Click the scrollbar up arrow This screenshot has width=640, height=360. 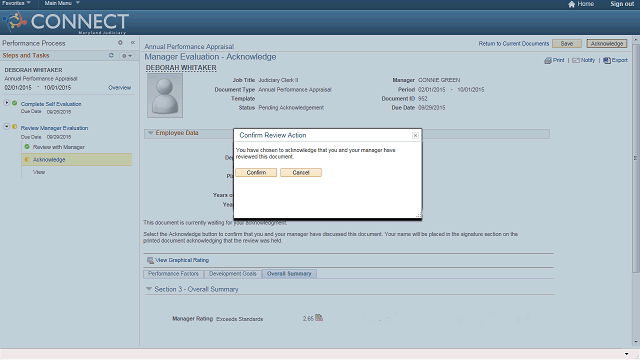click(635, 40)
